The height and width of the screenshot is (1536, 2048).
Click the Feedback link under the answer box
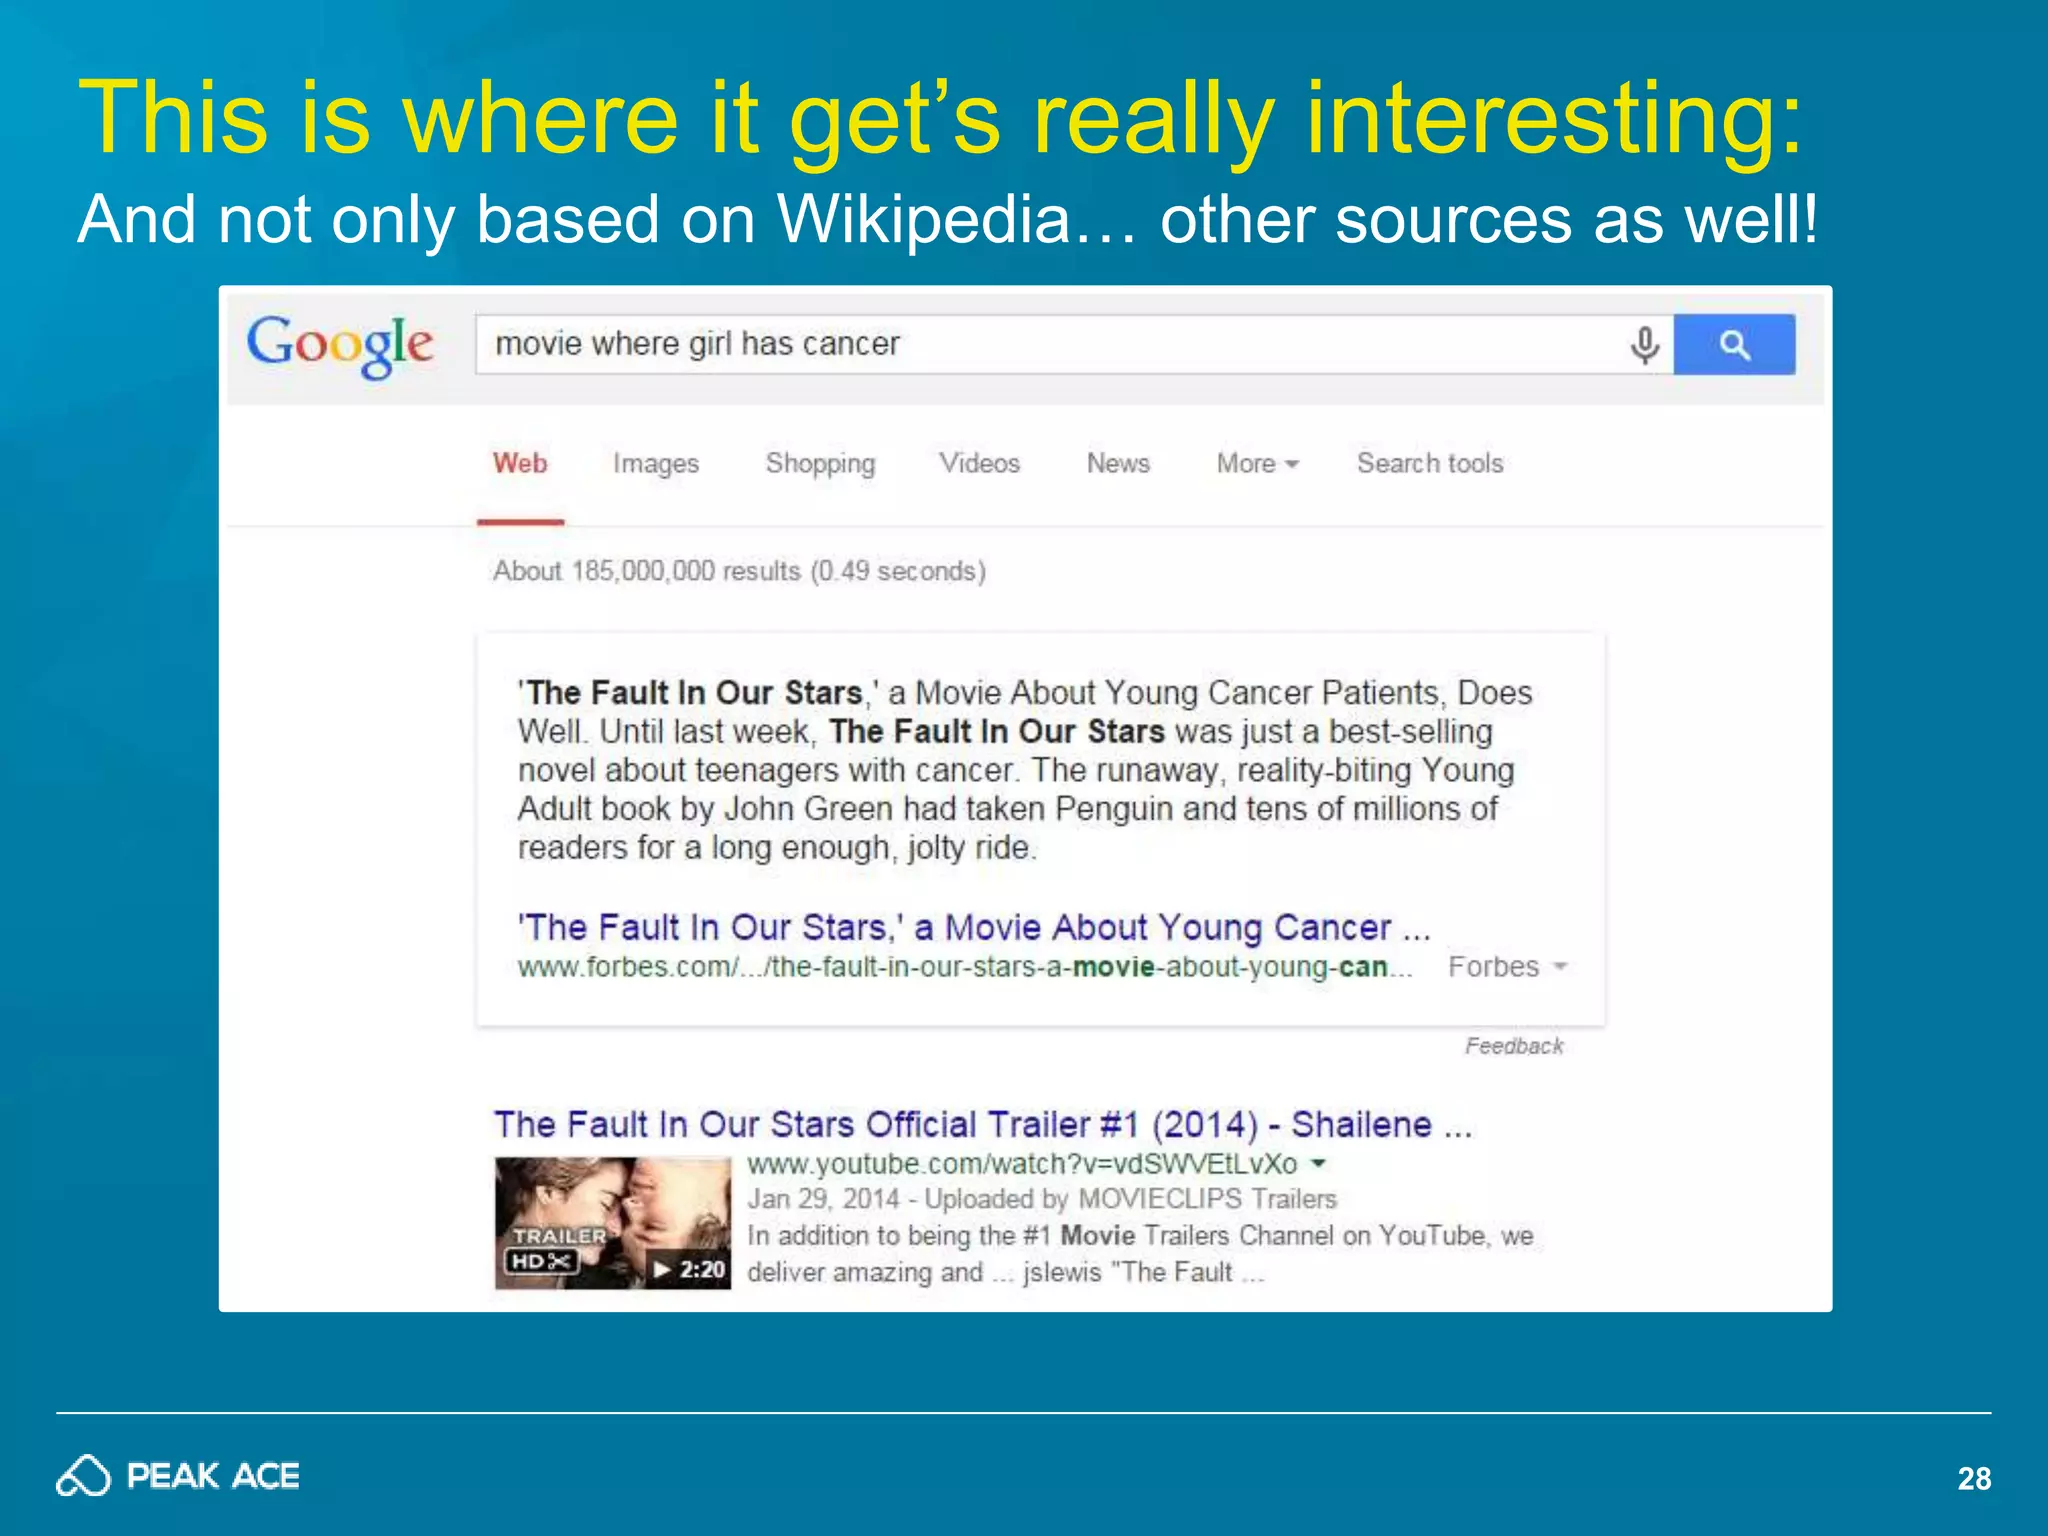point(1514,1046)
